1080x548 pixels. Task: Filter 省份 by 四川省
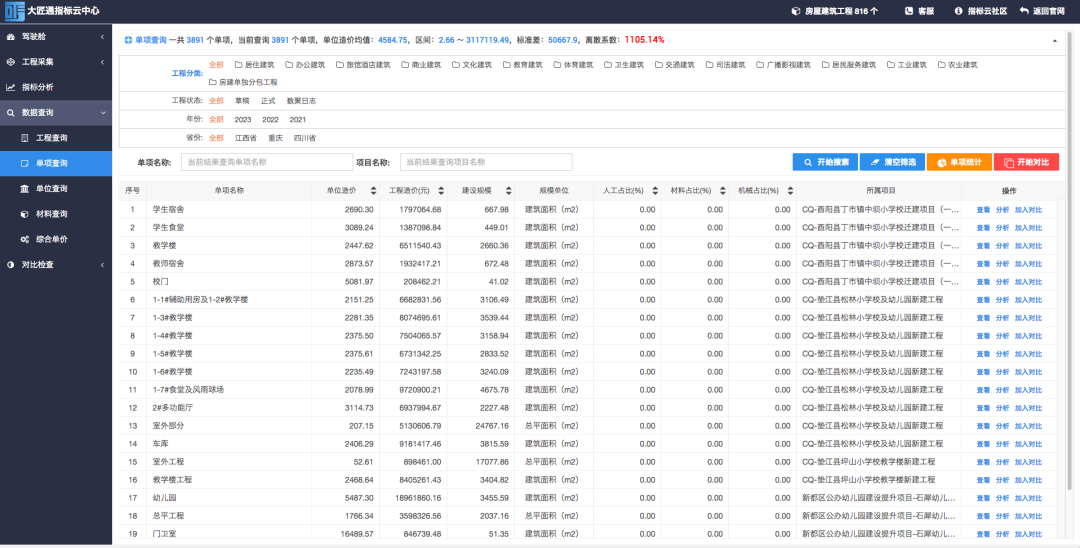coord(304,138)
